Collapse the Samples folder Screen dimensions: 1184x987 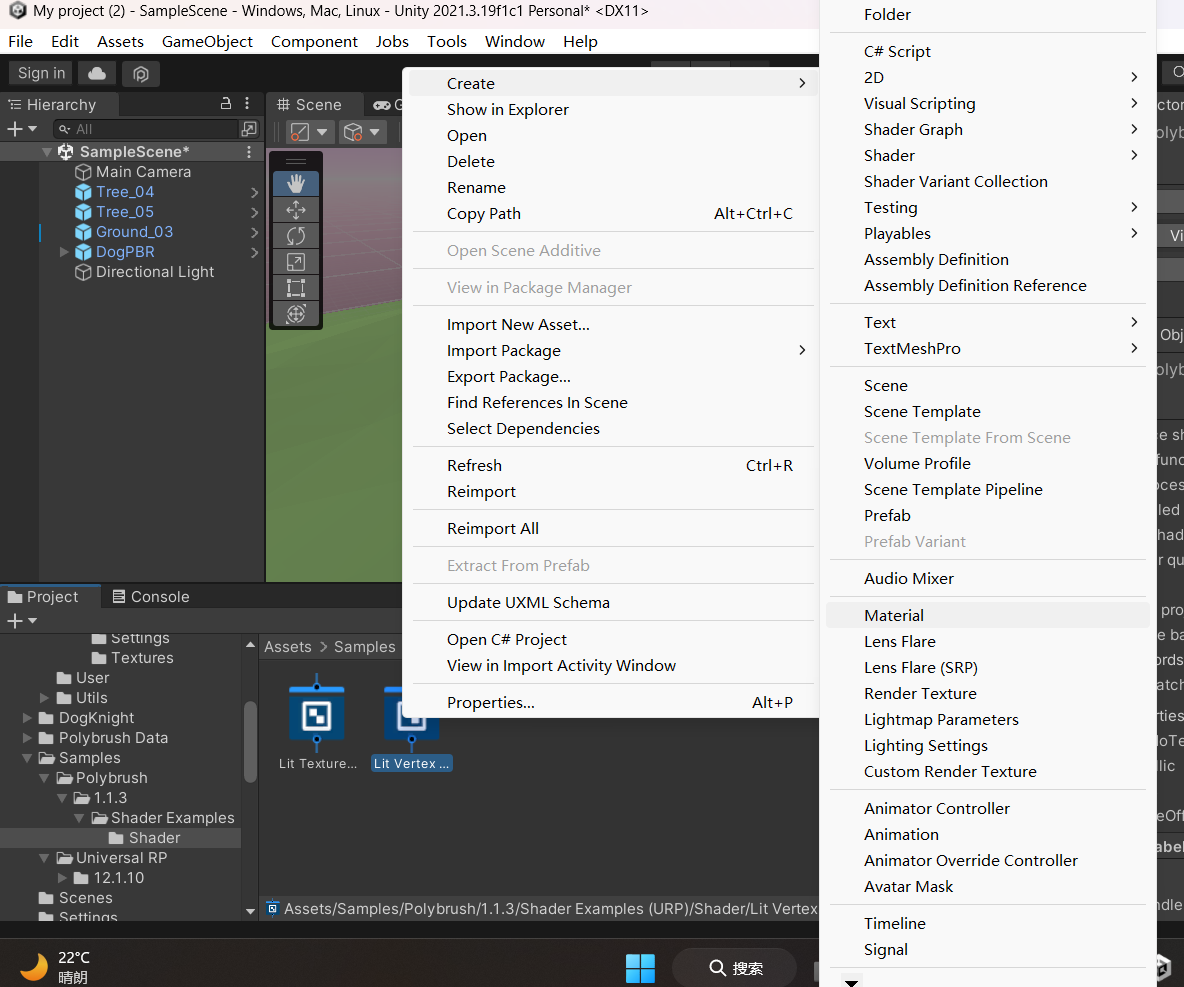tap(27, 757)
